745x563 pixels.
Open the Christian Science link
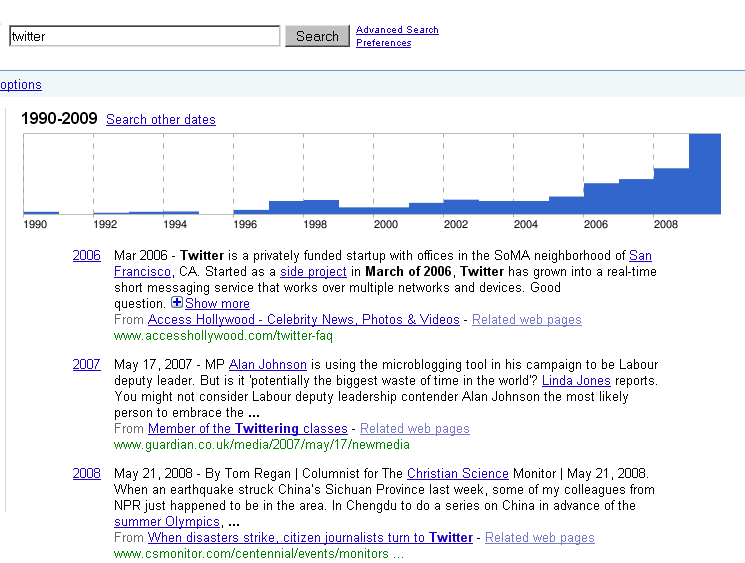click(458, 473)
